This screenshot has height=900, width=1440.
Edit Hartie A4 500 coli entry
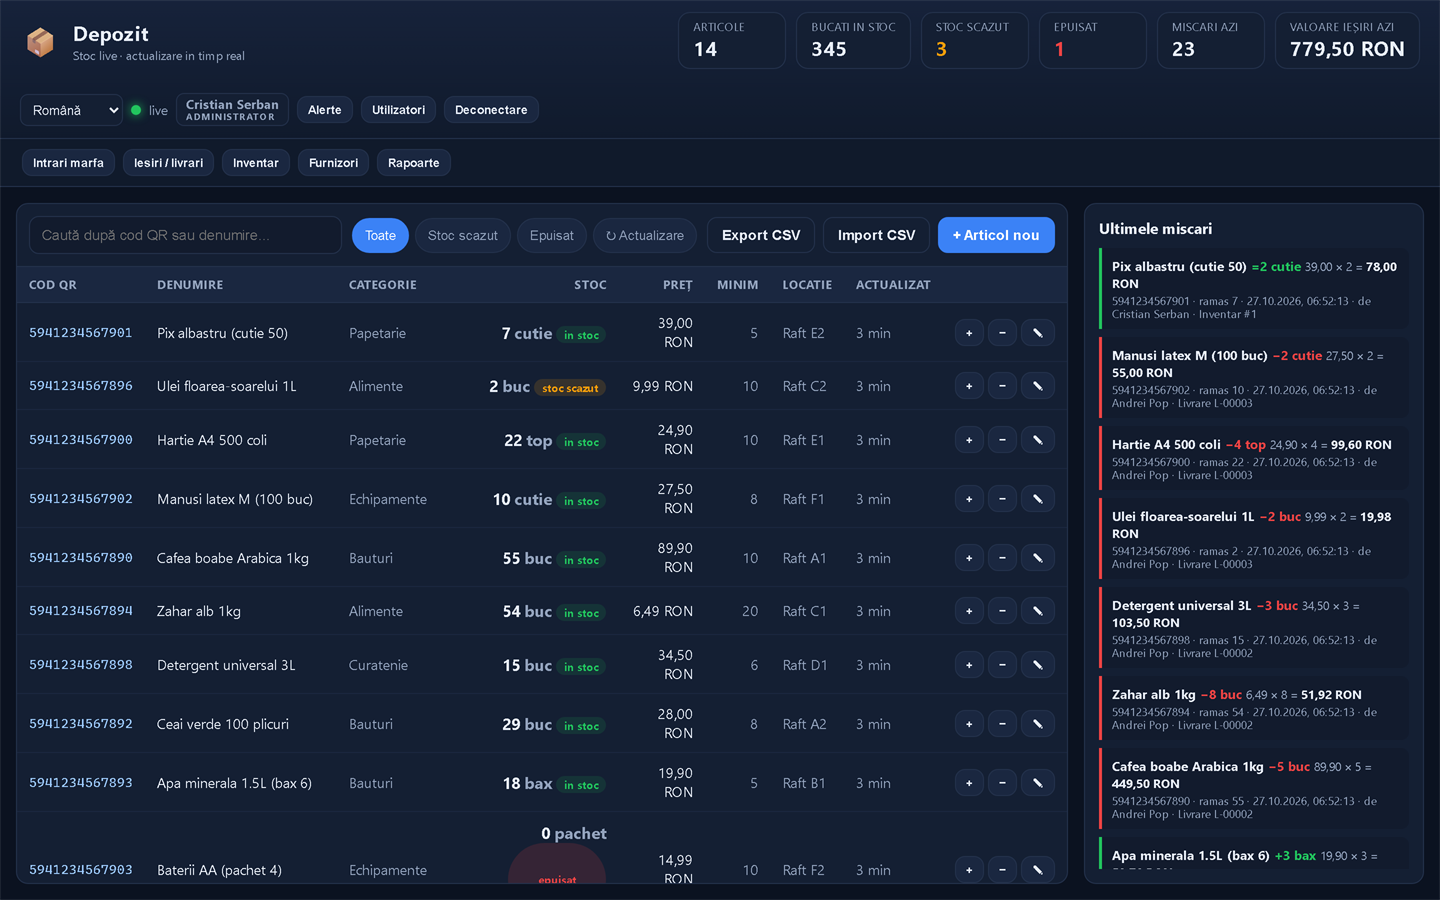pos(1038,440)
